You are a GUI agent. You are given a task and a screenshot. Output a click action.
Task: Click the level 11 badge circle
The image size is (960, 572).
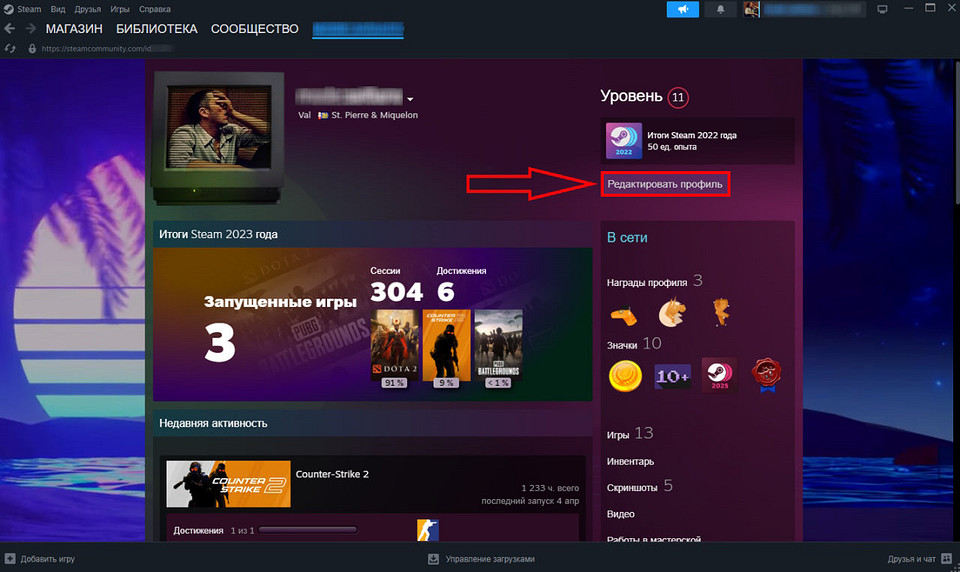[678, 97]
